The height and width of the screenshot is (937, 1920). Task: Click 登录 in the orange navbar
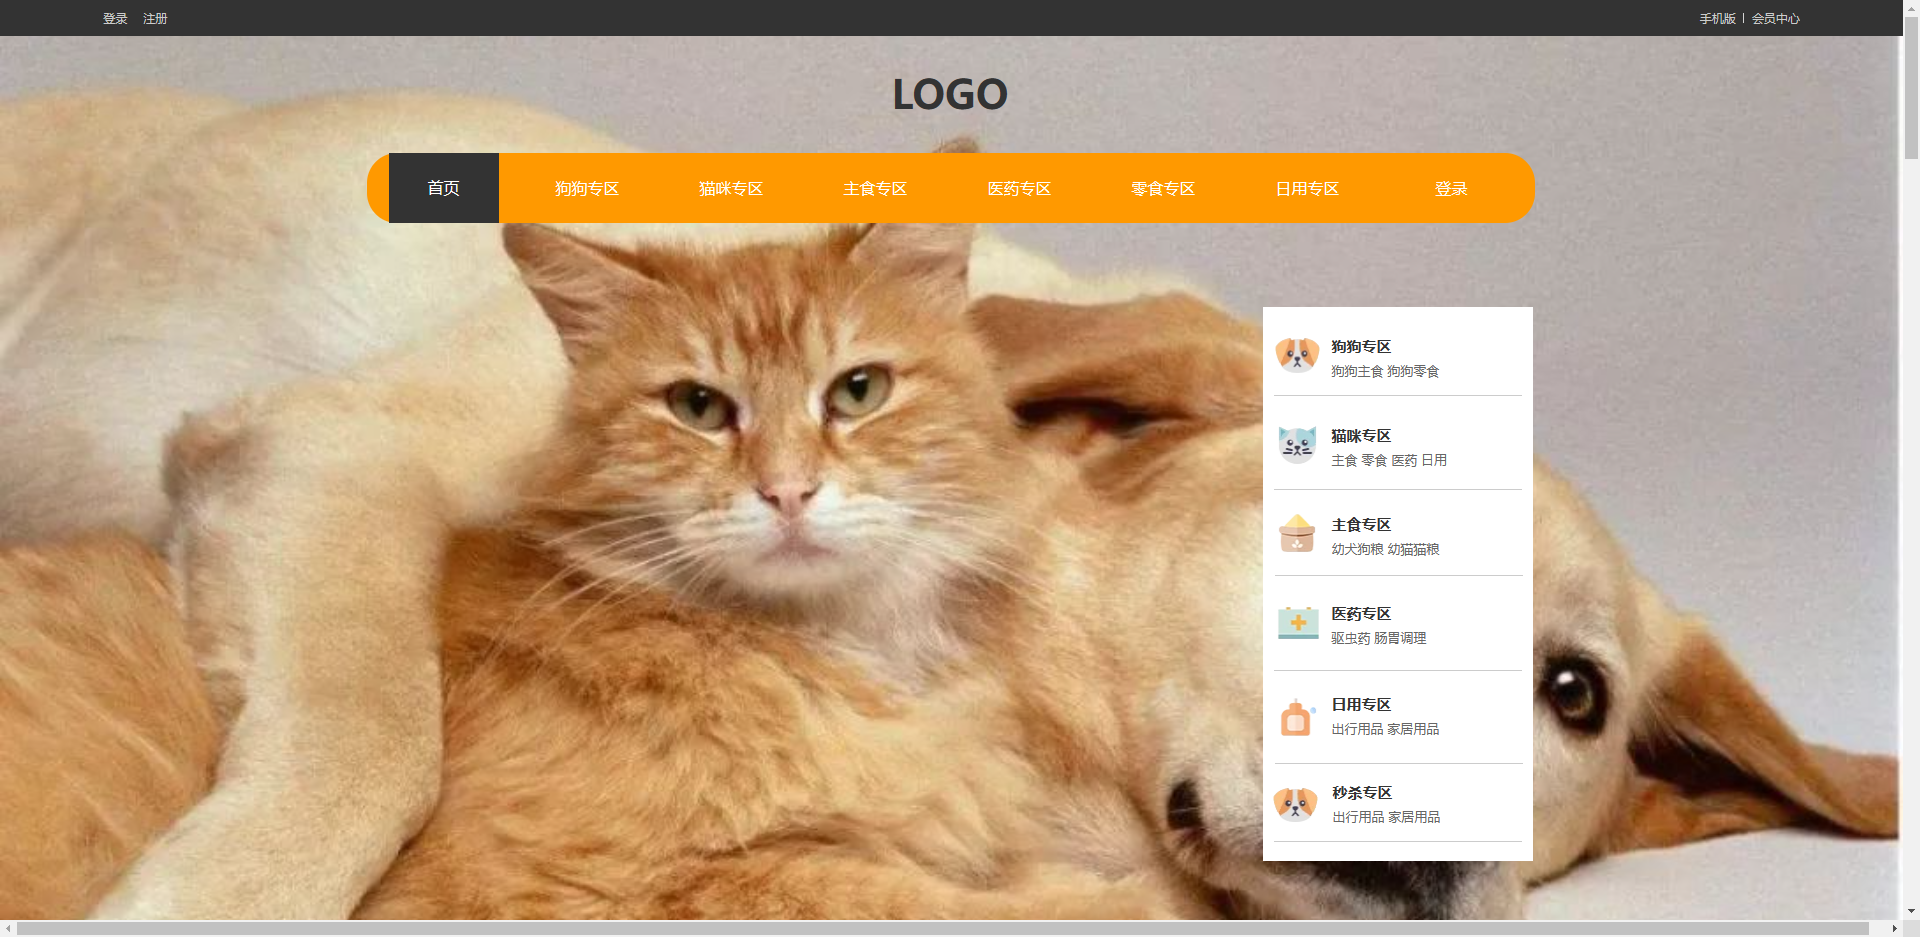(1451, 189)
